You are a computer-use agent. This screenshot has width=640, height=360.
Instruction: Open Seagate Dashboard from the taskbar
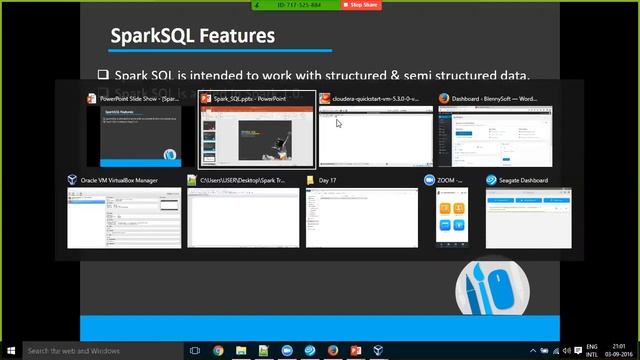[x=310, y=351]
